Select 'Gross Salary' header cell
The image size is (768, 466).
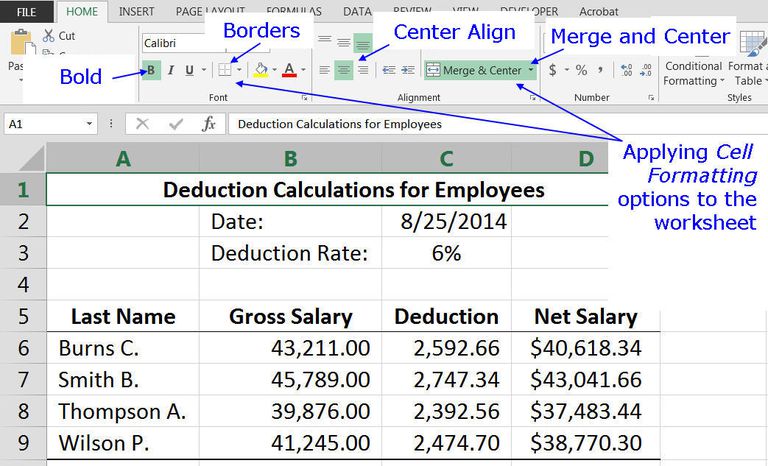[x=290, y=316]
